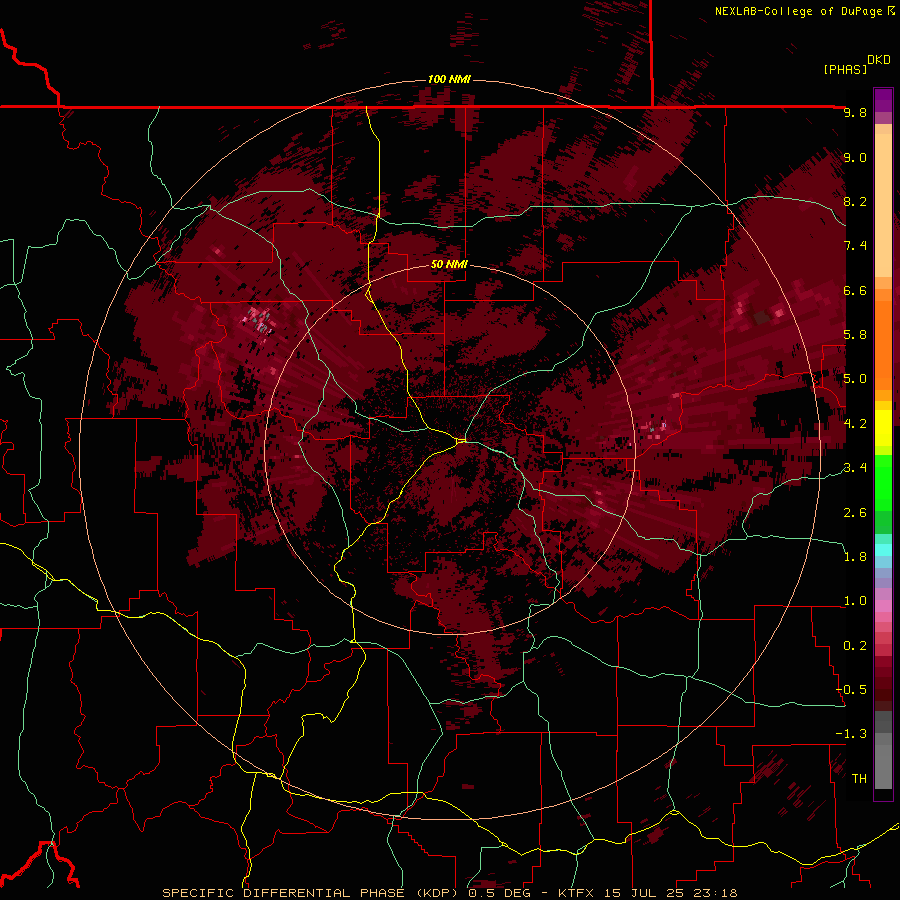Click the -1.3 value on the color scale
Viewport: 900px width, 900px height.
pos(851,734)
